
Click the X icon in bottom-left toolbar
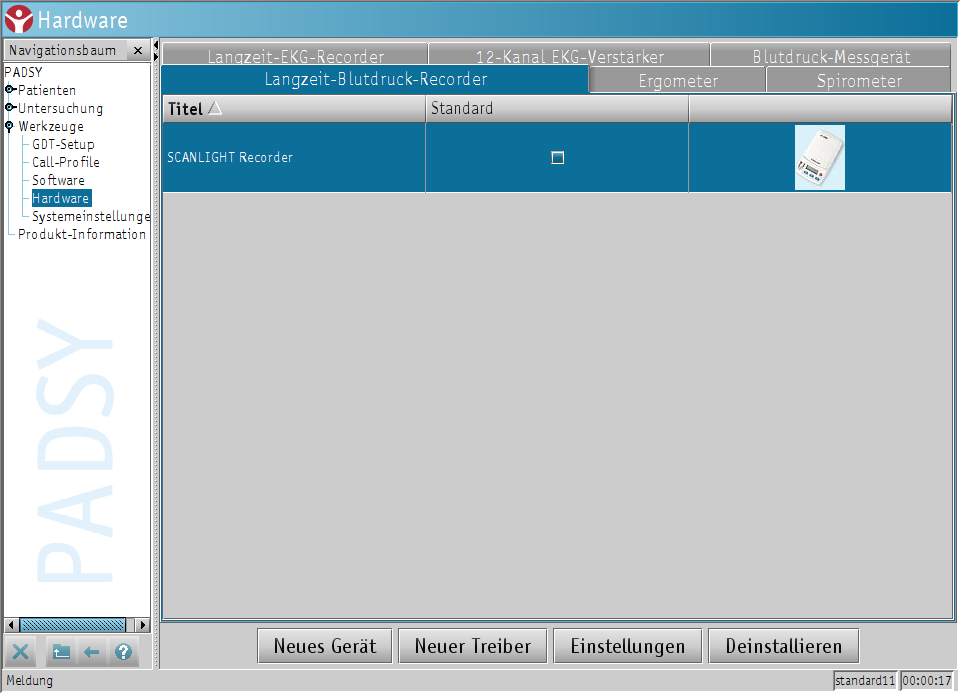(22, 653)
